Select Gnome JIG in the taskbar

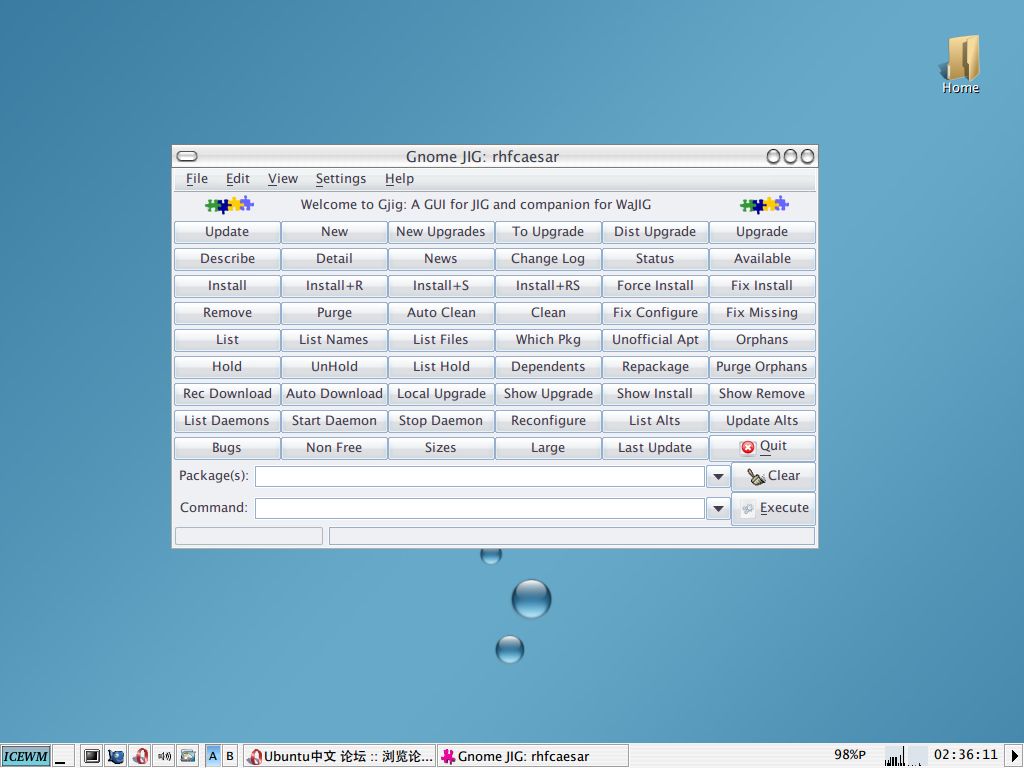point(532,756)
